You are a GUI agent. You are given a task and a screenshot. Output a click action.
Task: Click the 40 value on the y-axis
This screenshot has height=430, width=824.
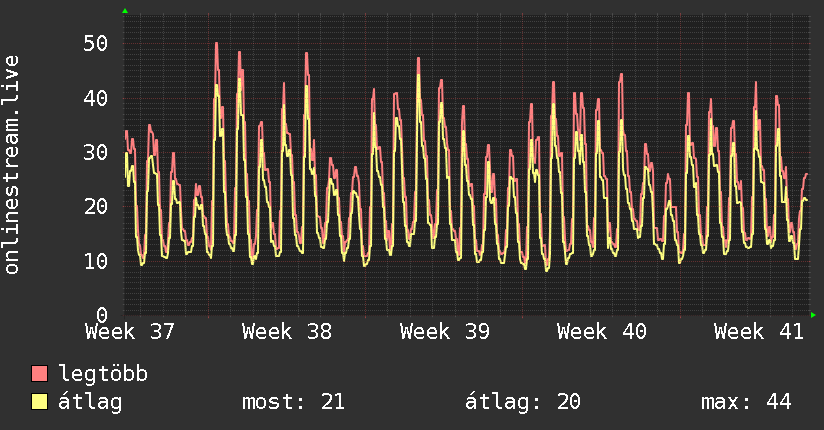(96, 98)
